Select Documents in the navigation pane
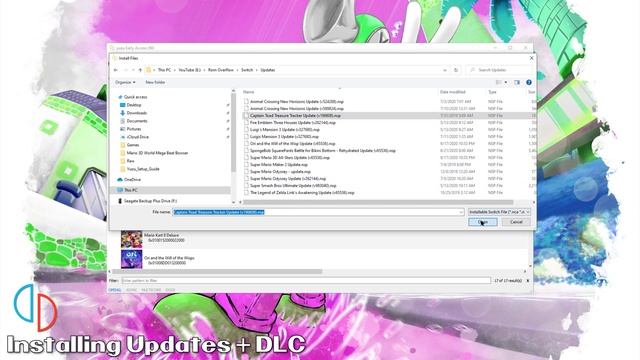 pyautogui.click(x=137, y=121)
